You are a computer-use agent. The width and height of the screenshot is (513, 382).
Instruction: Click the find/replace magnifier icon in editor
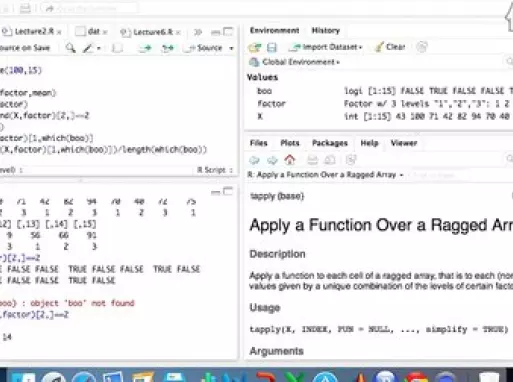[70, 48]
